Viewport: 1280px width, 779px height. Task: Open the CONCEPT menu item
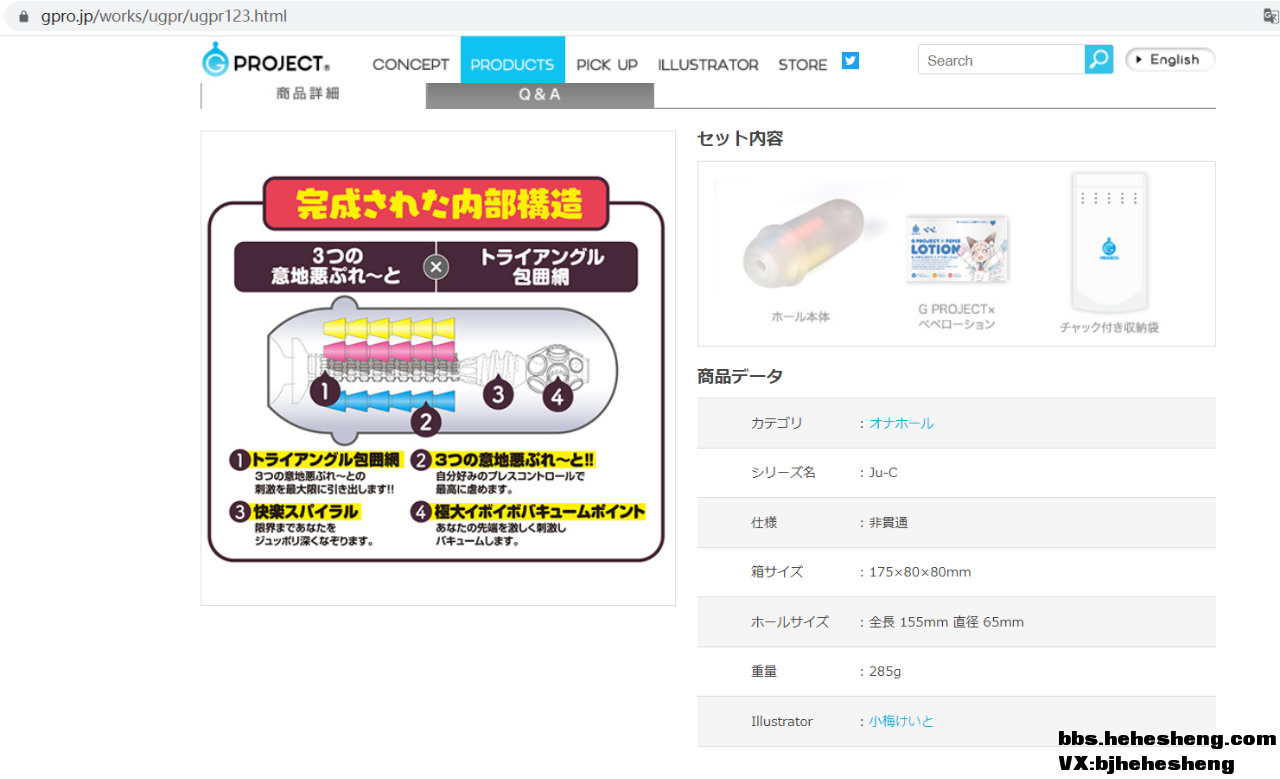(410, 65)
